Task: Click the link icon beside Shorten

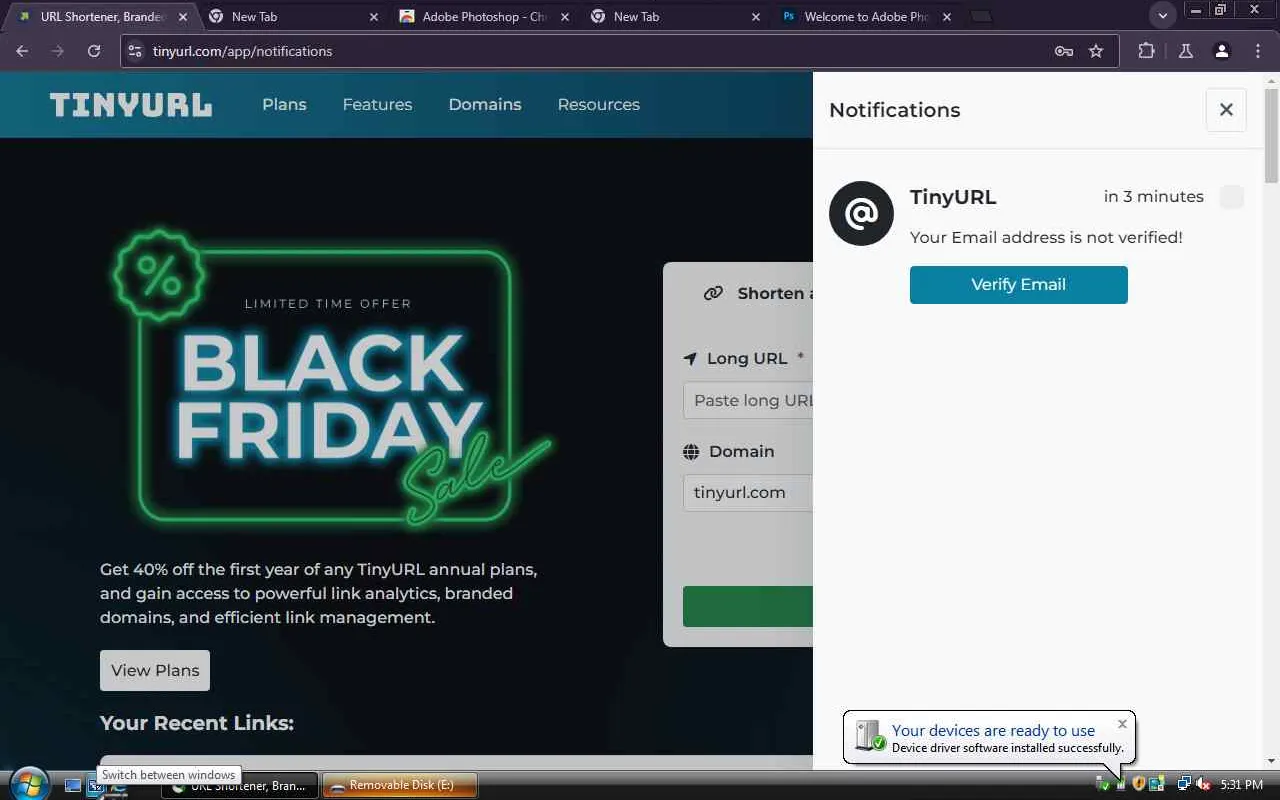Action: (x=713, y=293)
